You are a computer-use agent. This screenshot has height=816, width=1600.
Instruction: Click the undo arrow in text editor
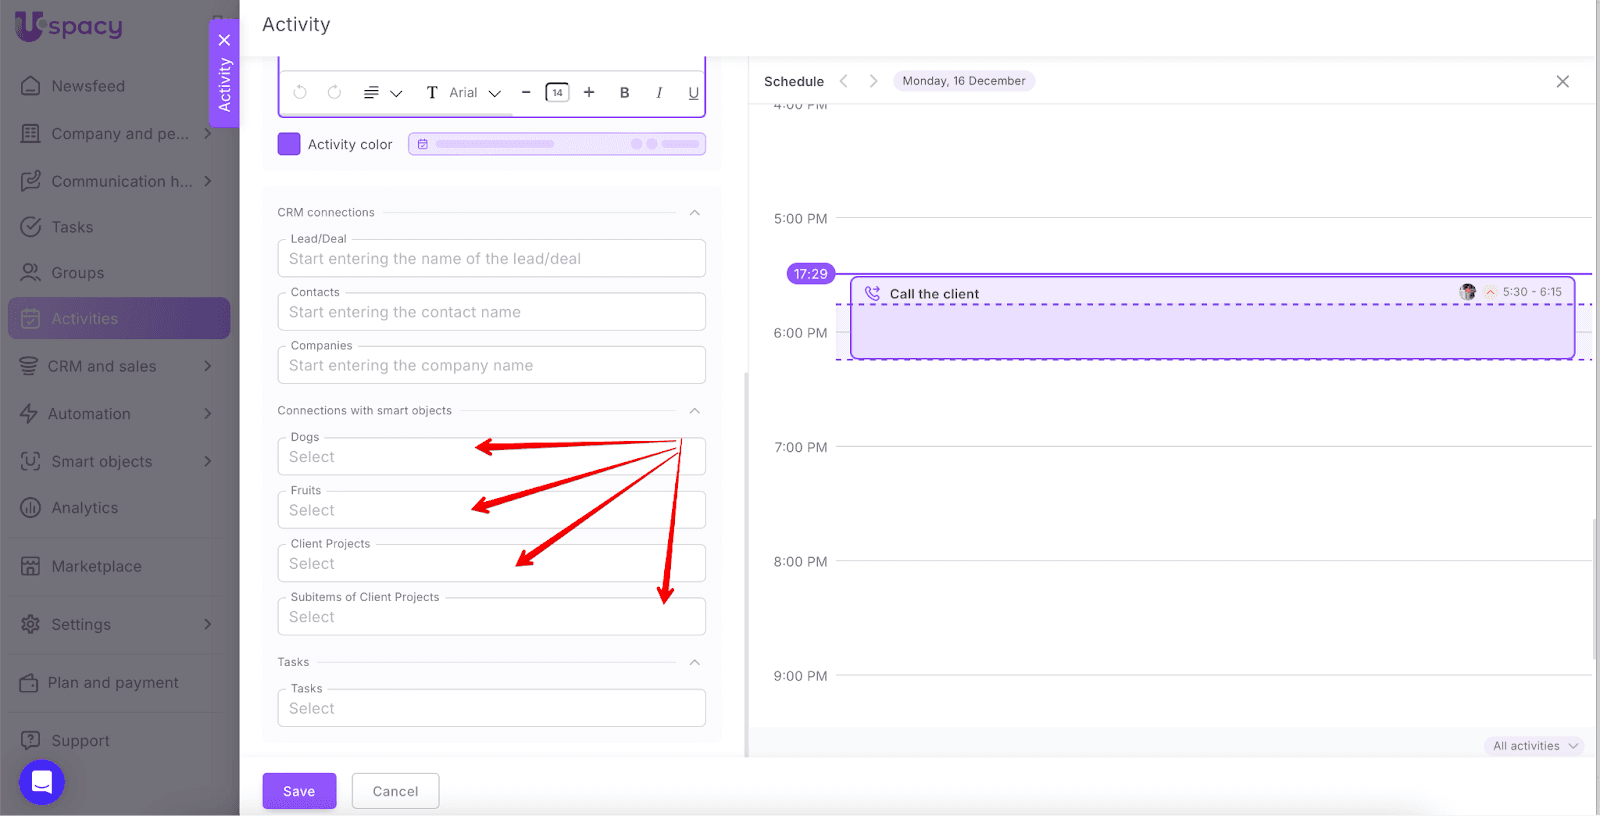[300, 92]
